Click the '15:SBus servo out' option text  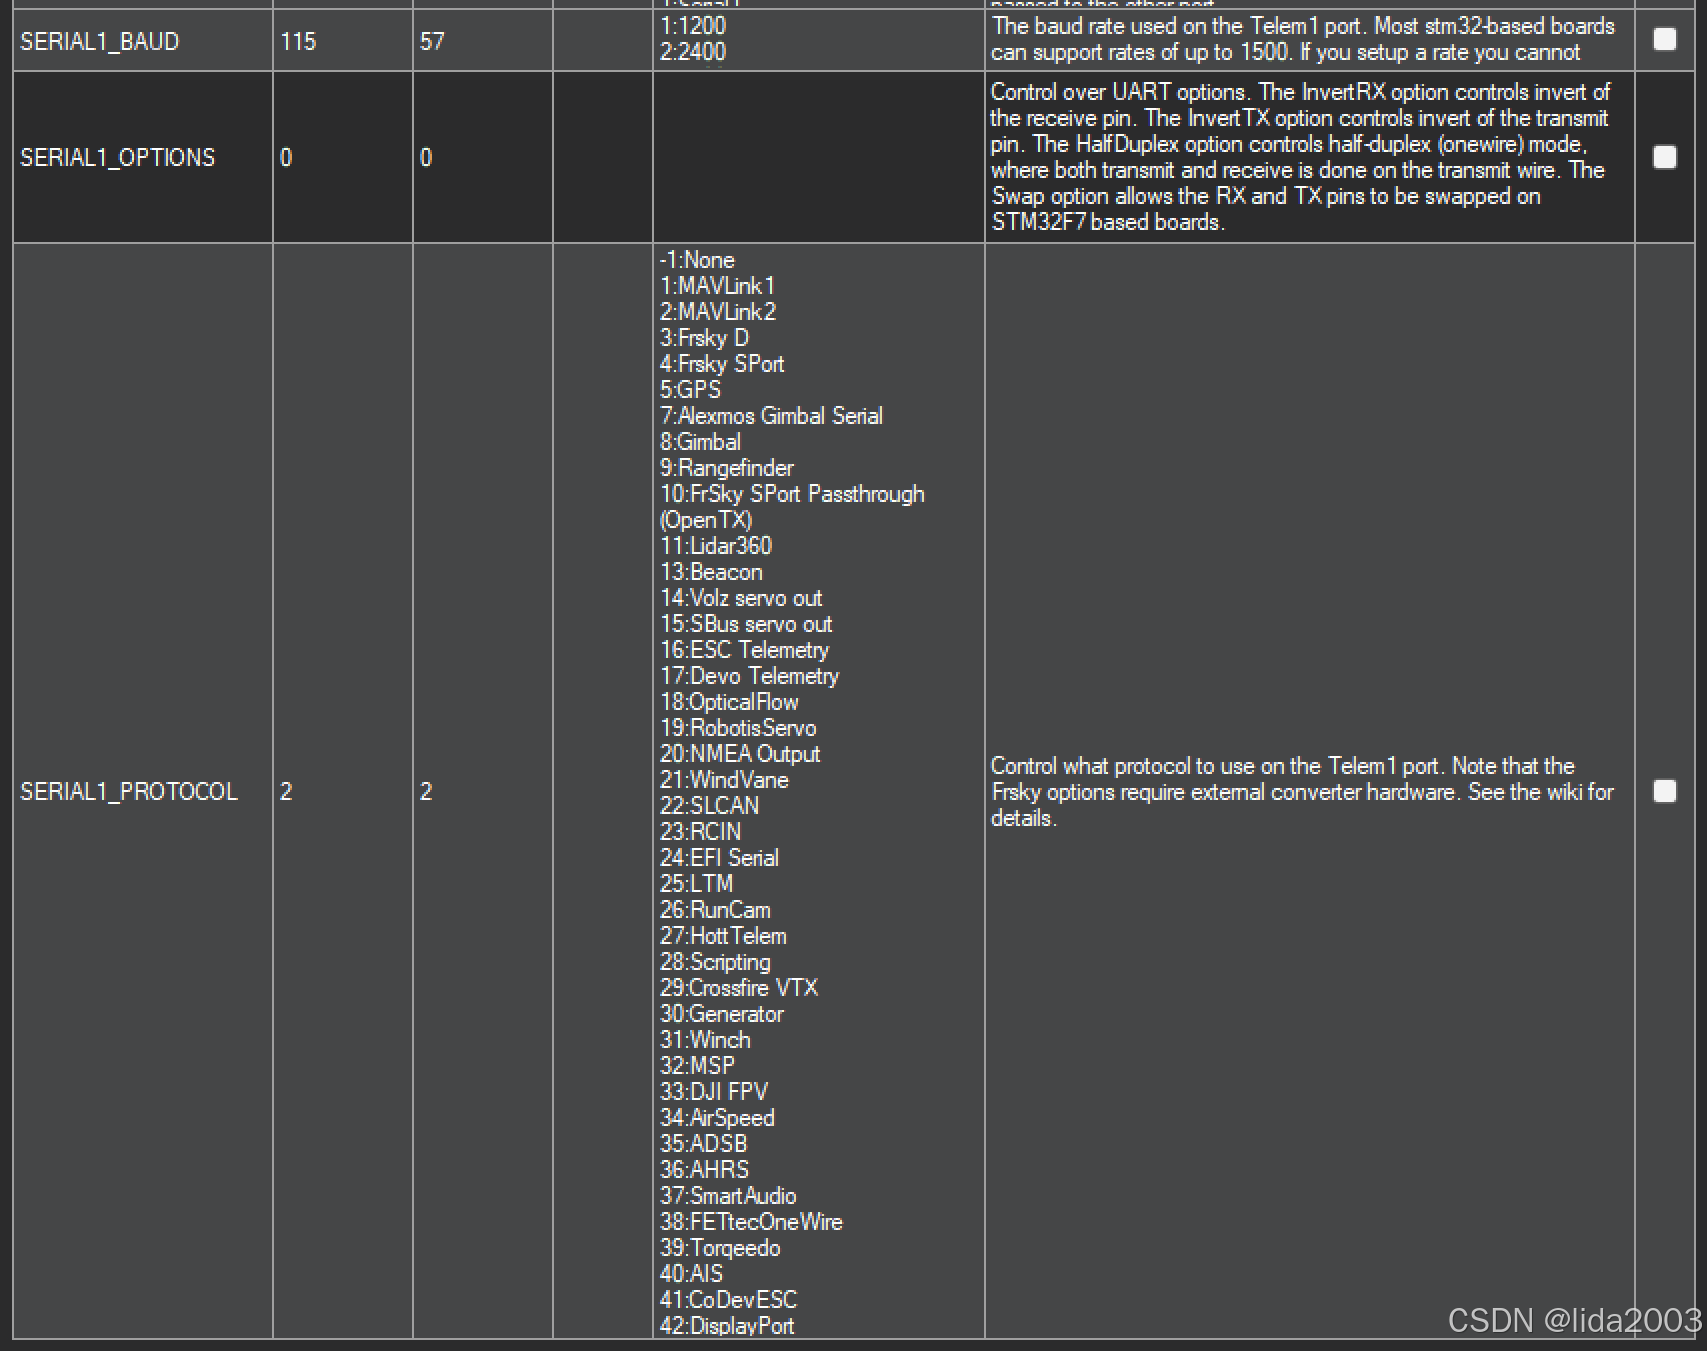point(746,624)
